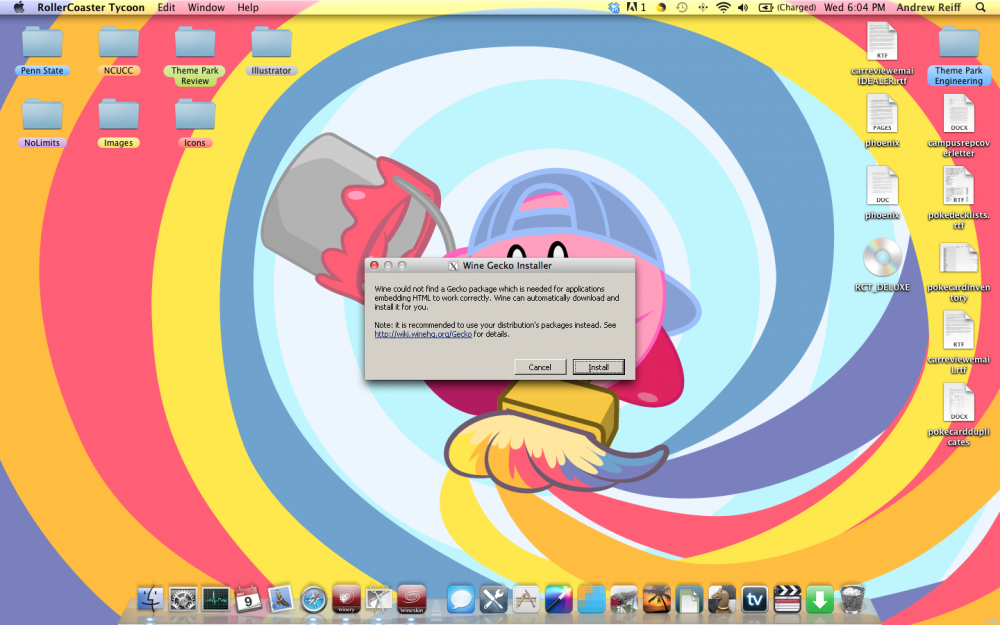Open the Spotlight search icon

tap(978, 7)
